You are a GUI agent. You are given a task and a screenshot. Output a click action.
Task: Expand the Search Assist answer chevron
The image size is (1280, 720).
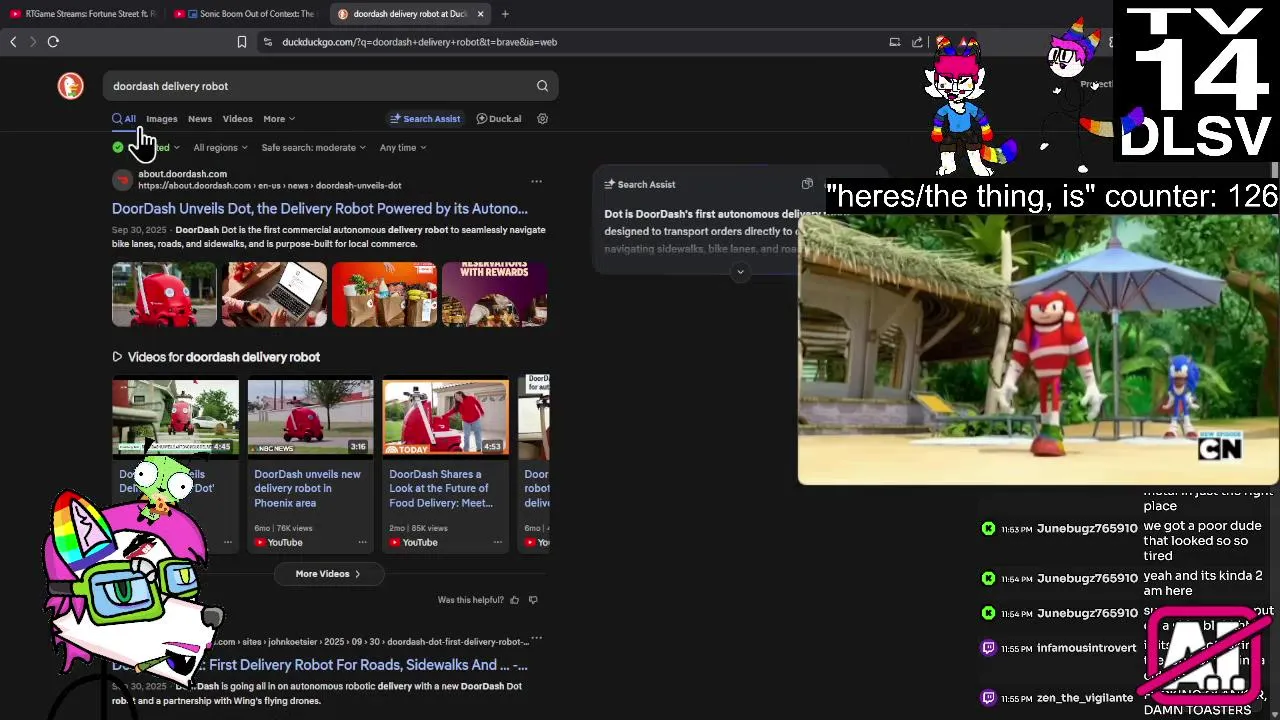pyautogui.click(x=740, y=271)
